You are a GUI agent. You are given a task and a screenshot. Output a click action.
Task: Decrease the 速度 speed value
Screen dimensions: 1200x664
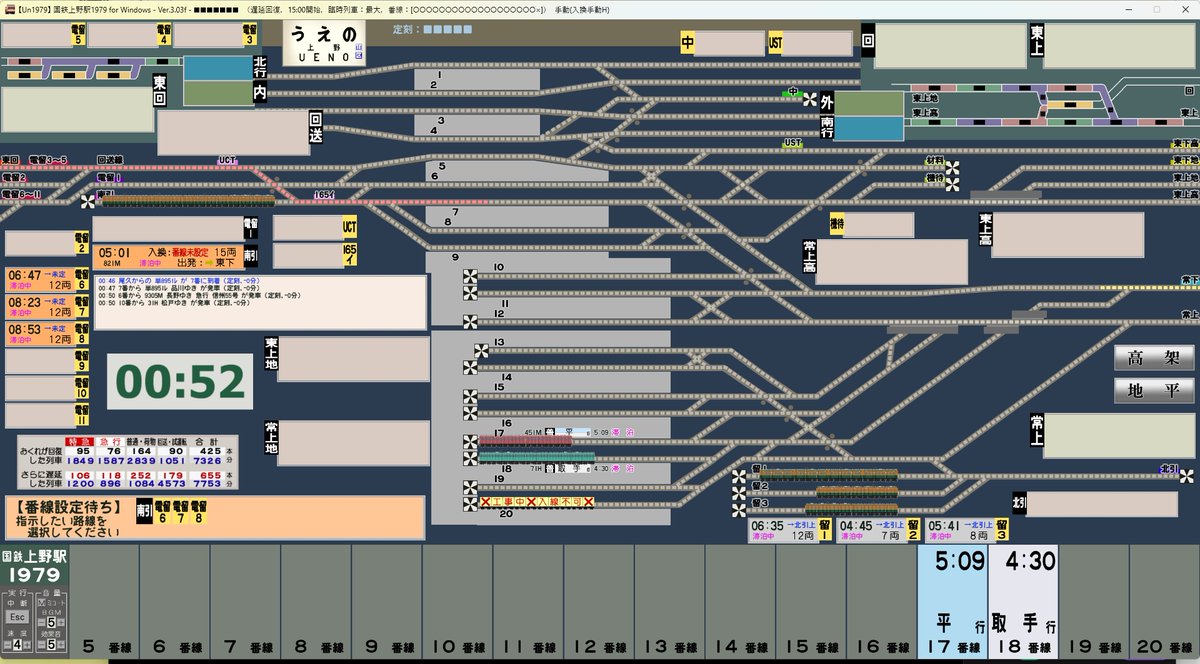8,645
